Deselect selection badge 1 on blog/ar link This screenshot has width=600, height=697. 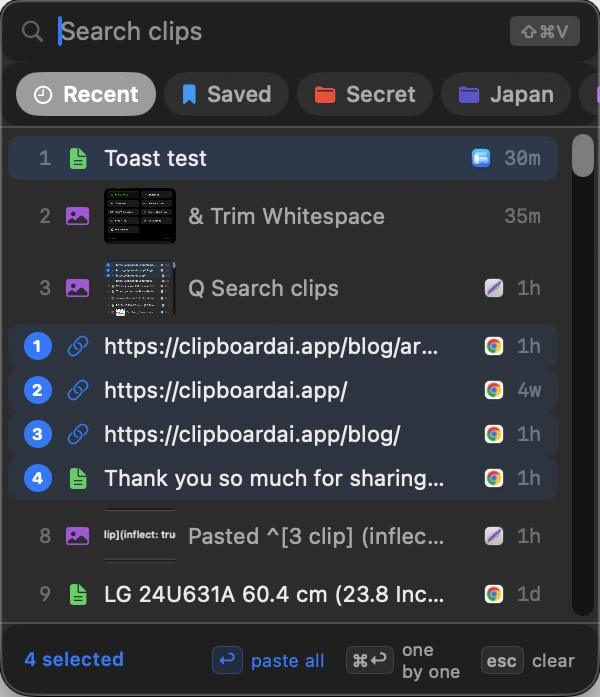(x=37, y=346)
